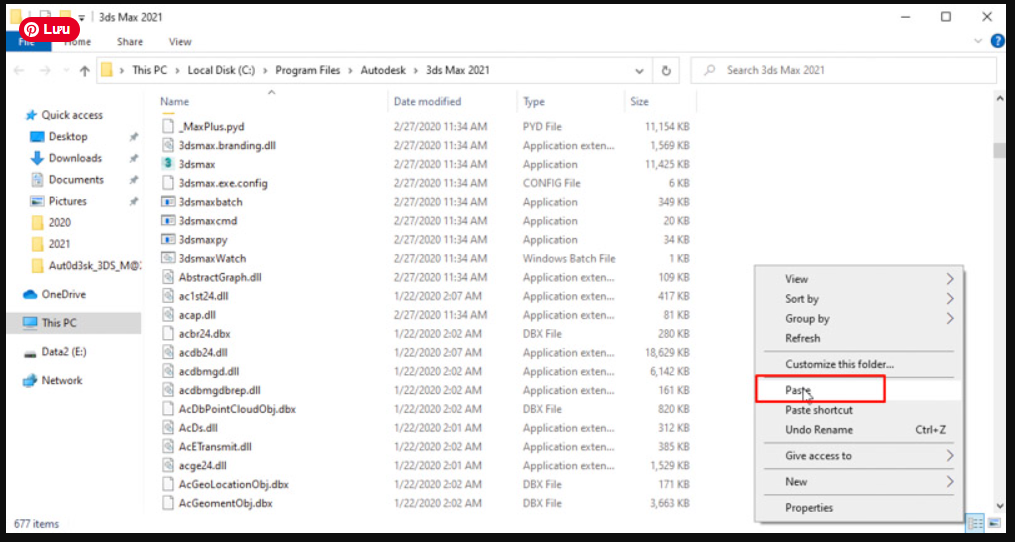The height and width of the screenshot is (542, 1015).
Task: Sort files by the Date modified column
Action: [427, 102]
